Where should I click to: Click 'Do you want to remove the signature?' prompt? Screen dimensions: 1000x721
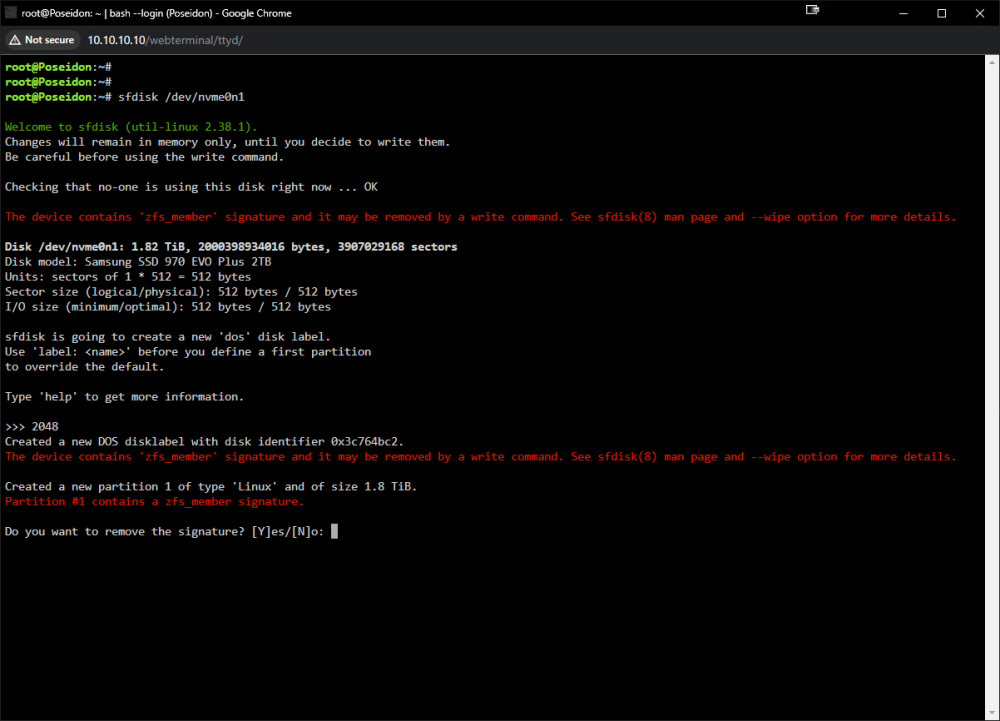164,532
